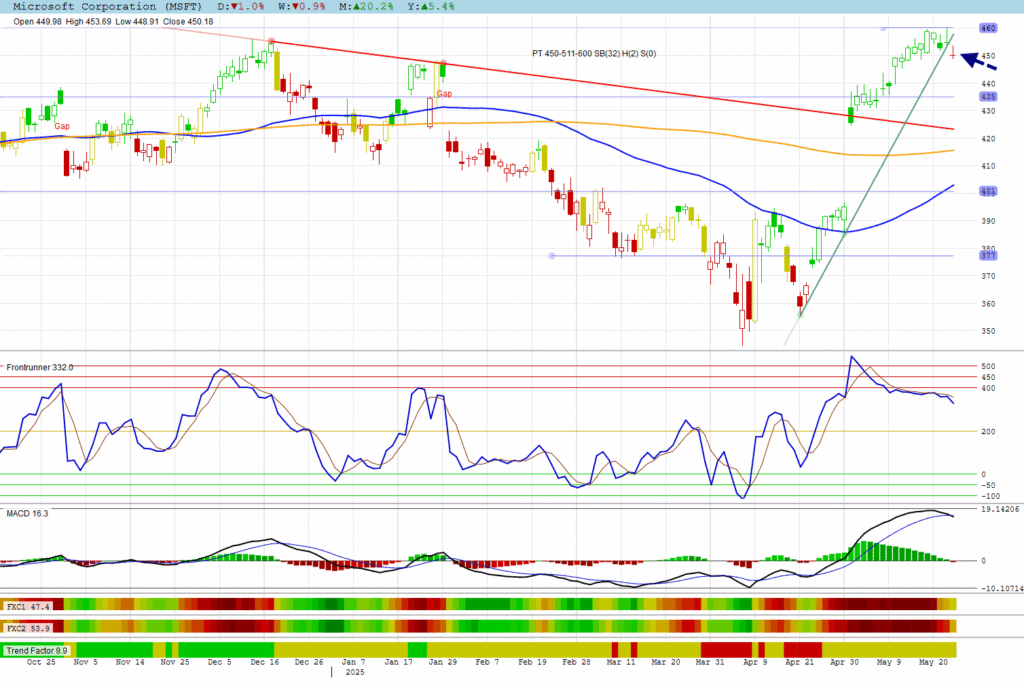Click the 500 level on the Frontrunner scale
Screen dimensions: 1024x689
(x=988, y=366)
